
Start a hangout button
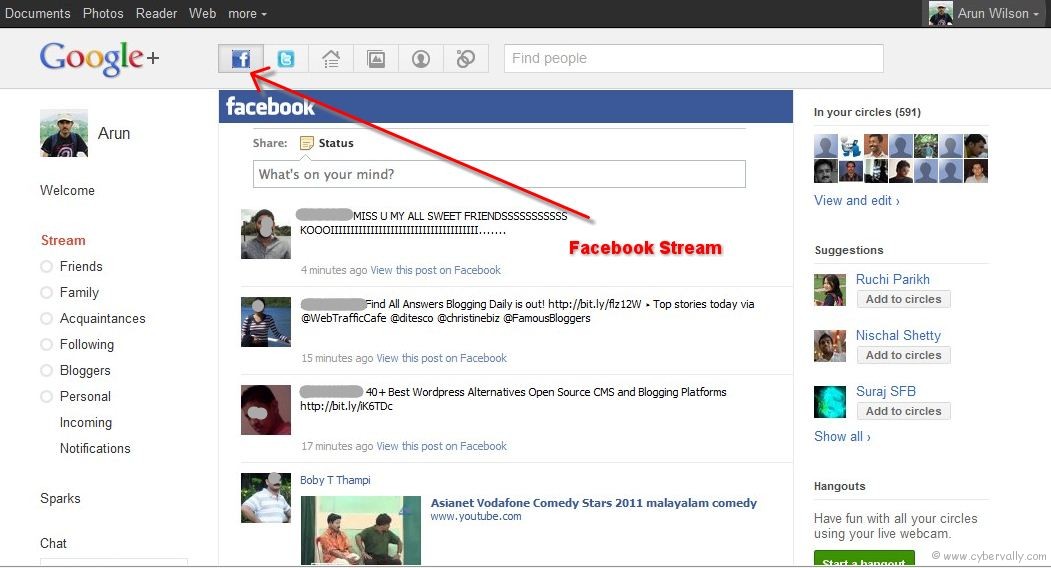click(864, 559)
